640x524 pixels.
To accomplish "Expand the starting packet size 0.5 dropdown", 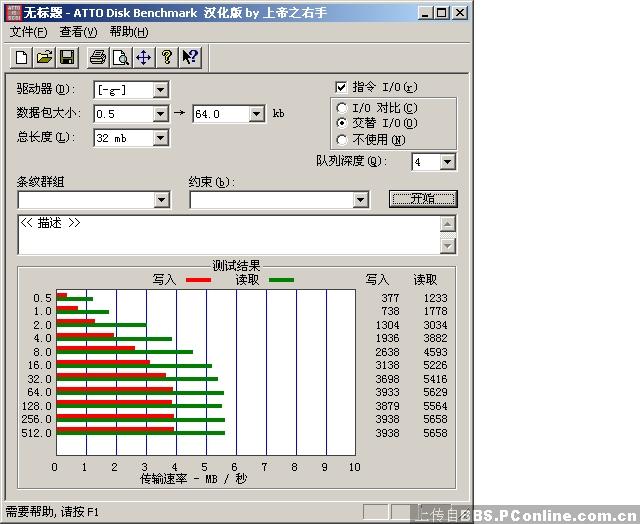I will coord(161,114).
